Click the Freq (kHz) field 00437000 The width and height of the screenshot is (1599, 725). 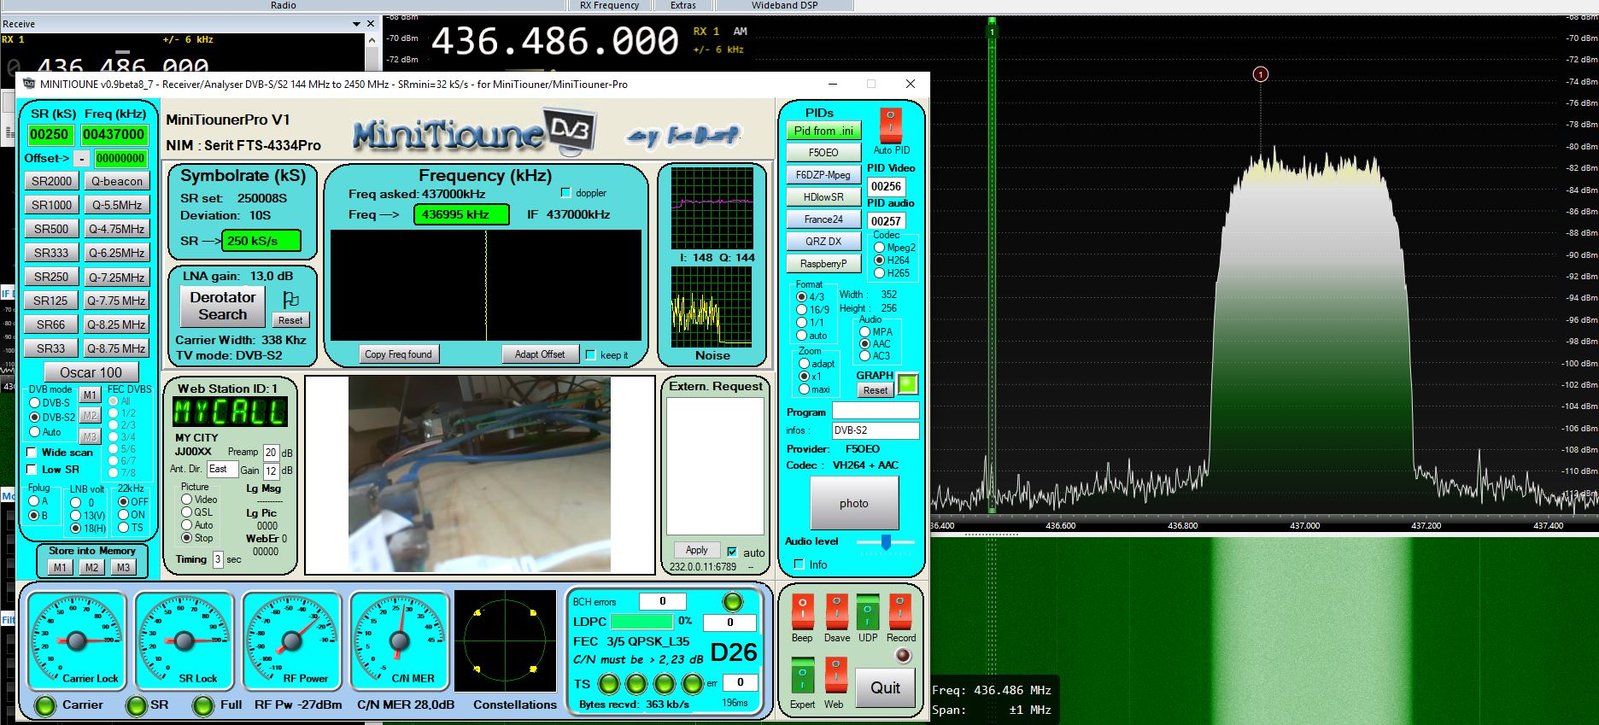tap(114, 135)
